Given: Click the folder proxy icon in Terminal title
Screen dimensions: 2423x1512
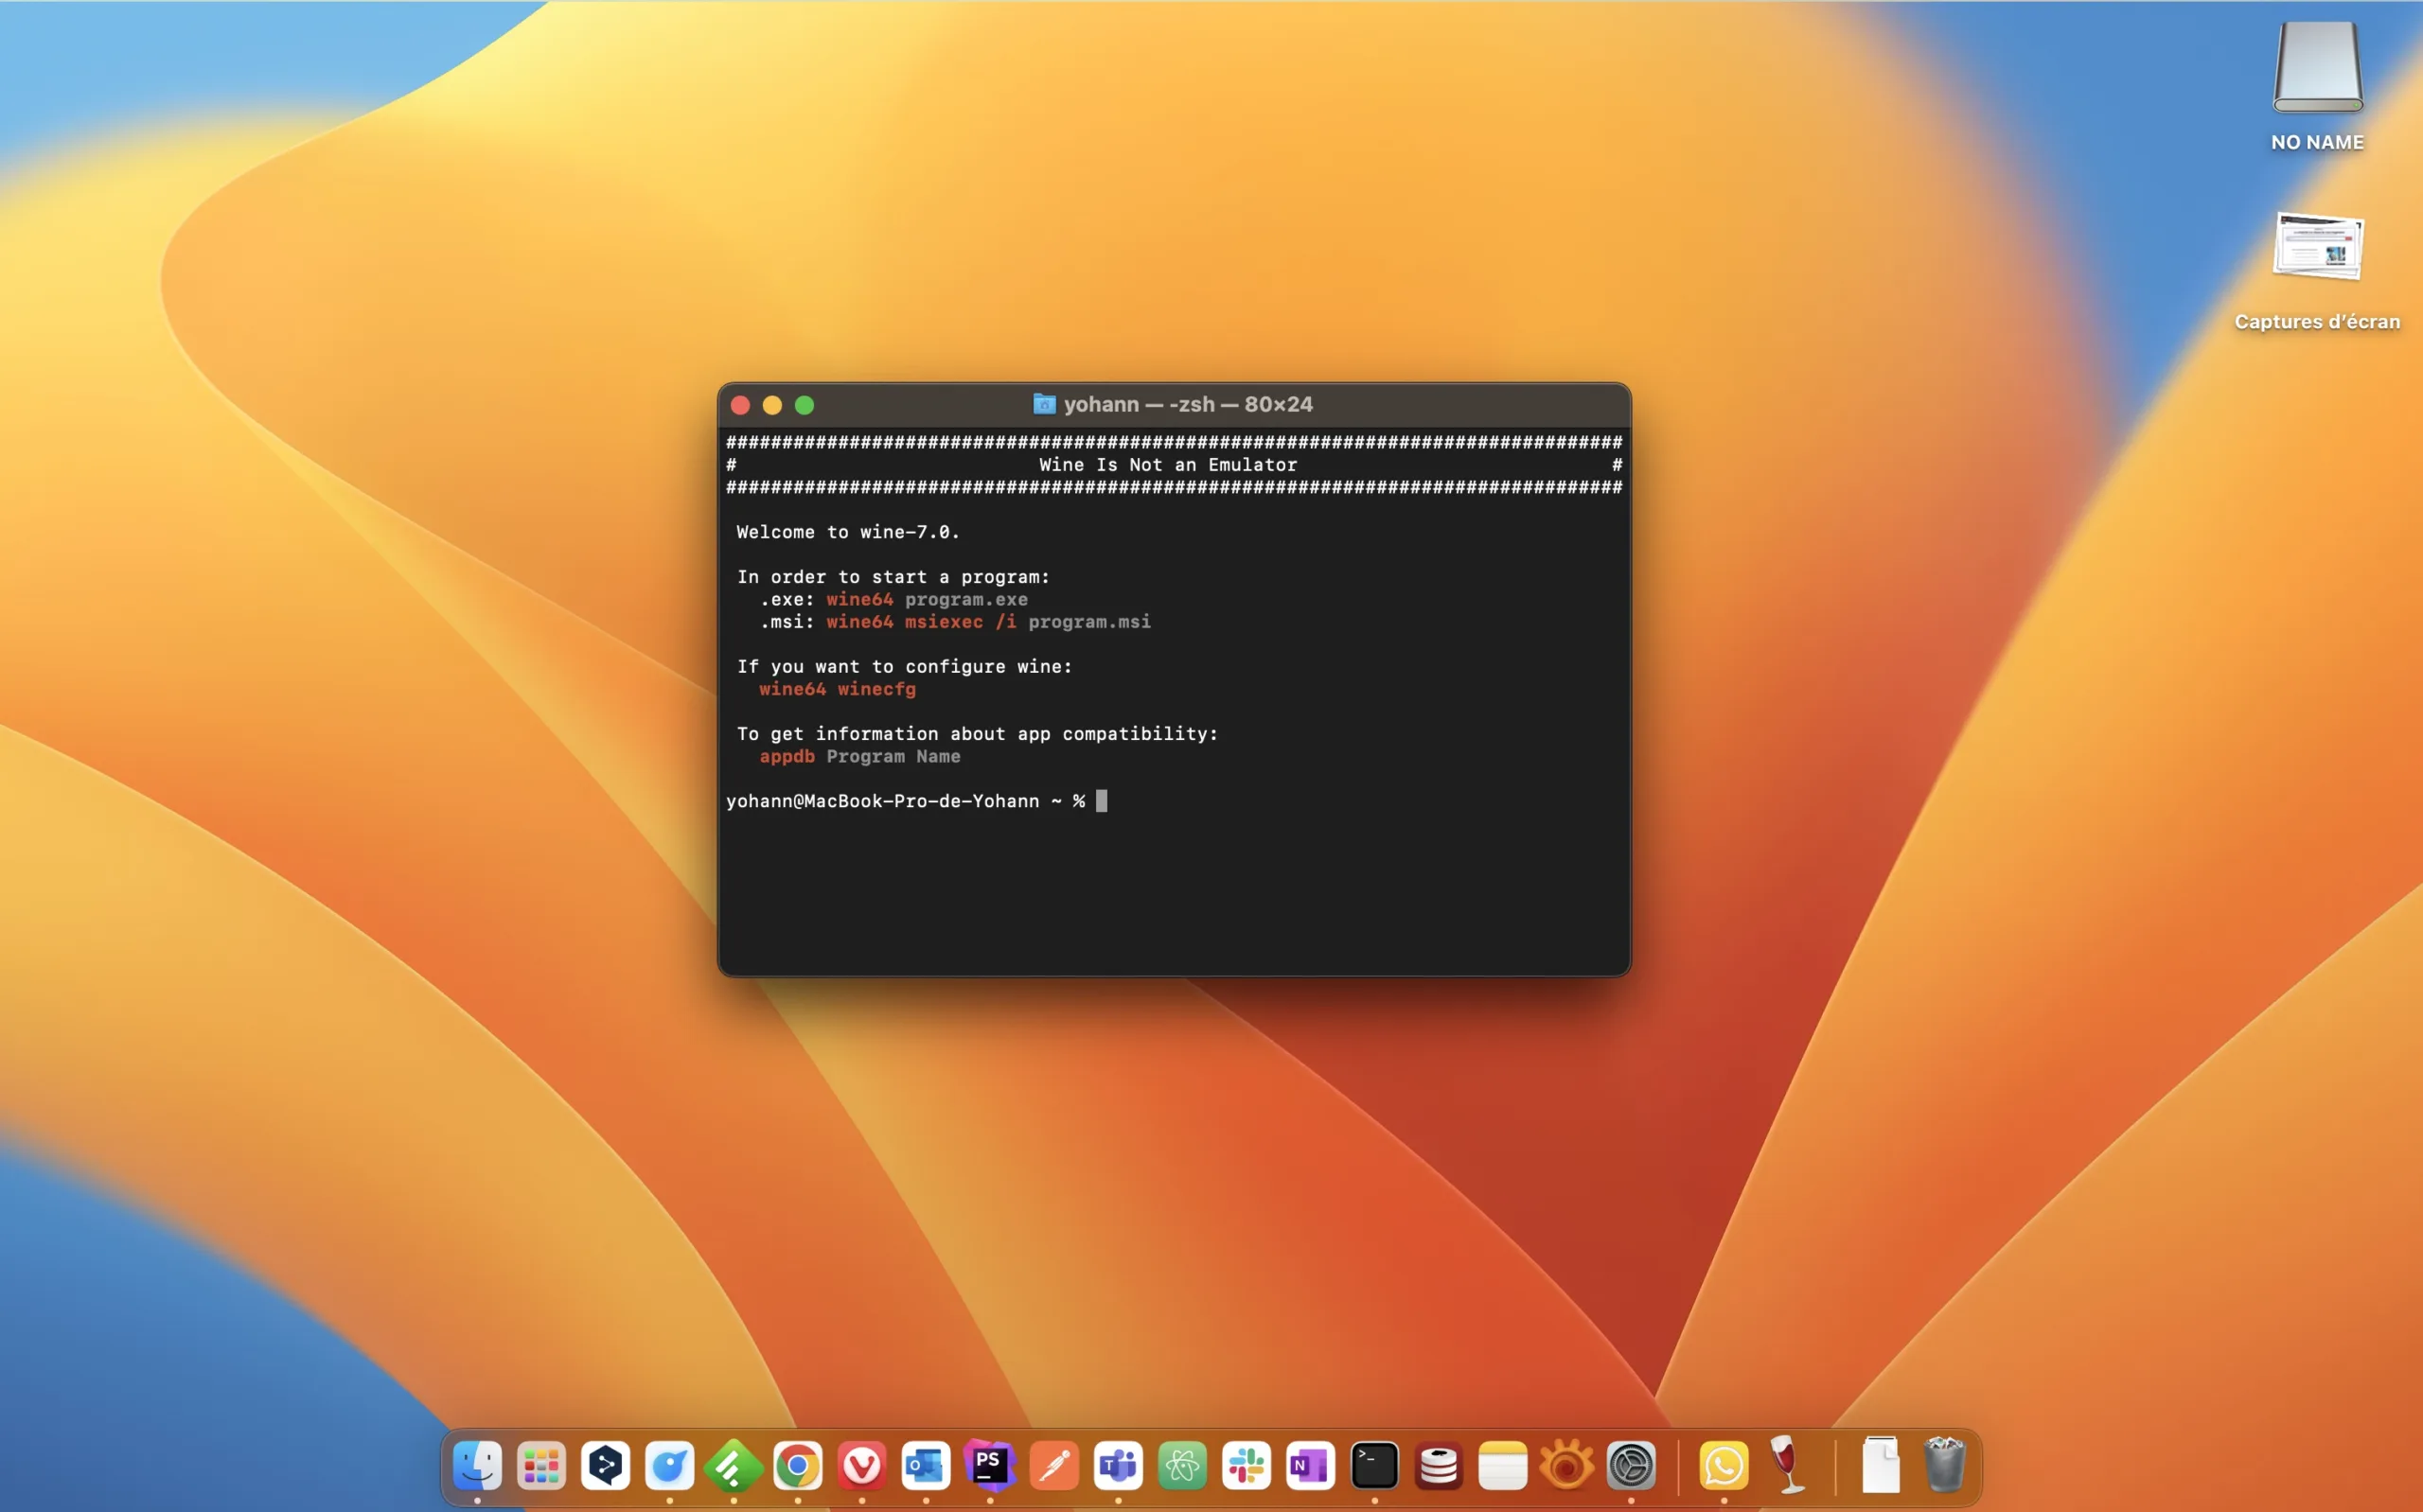Looking at the screenshot, I should tap(1044, 404).
